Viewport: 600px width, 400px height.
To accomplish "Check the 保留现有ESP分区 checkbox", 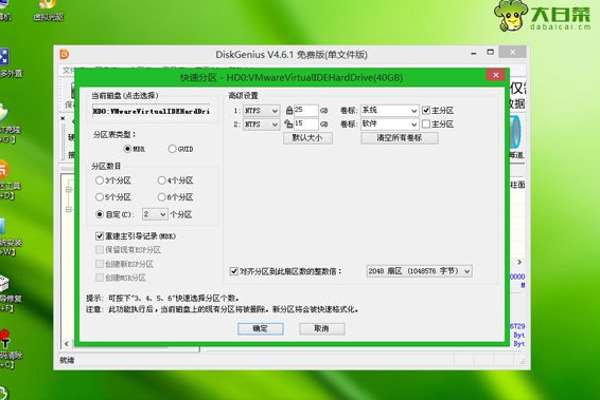I will click(x=99, y=250).
